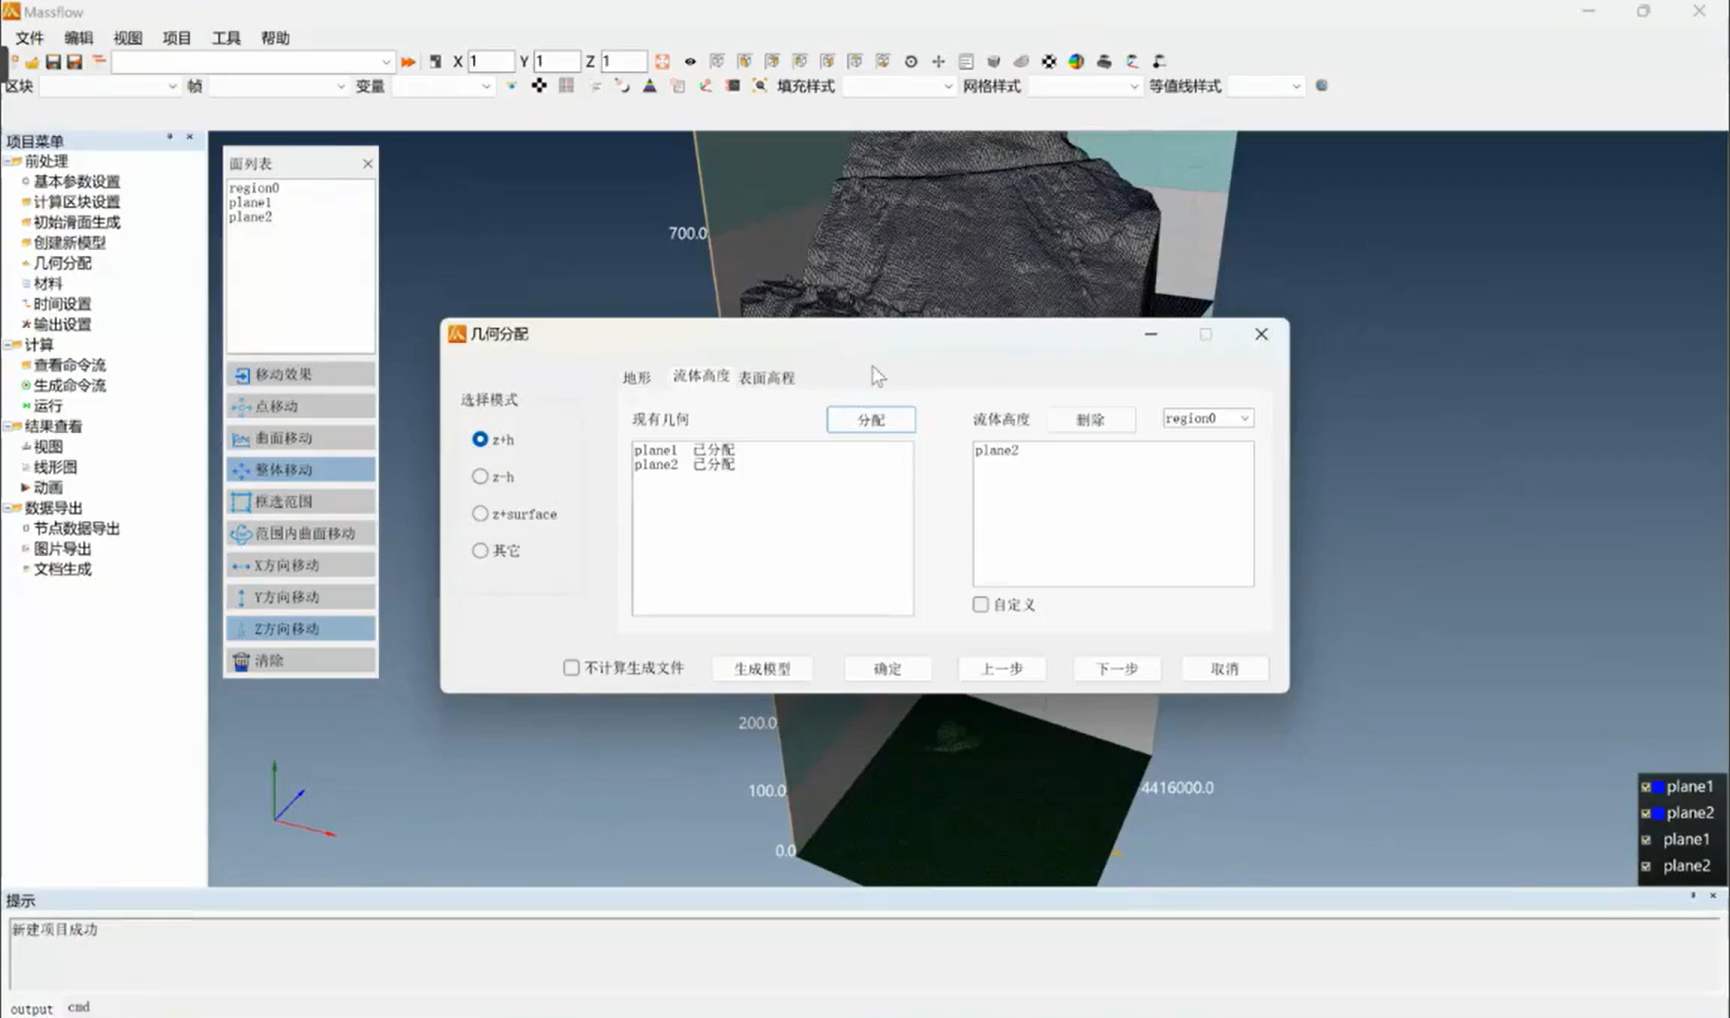
Task: Select 曲面移动 tool
Action: [301, 438]
